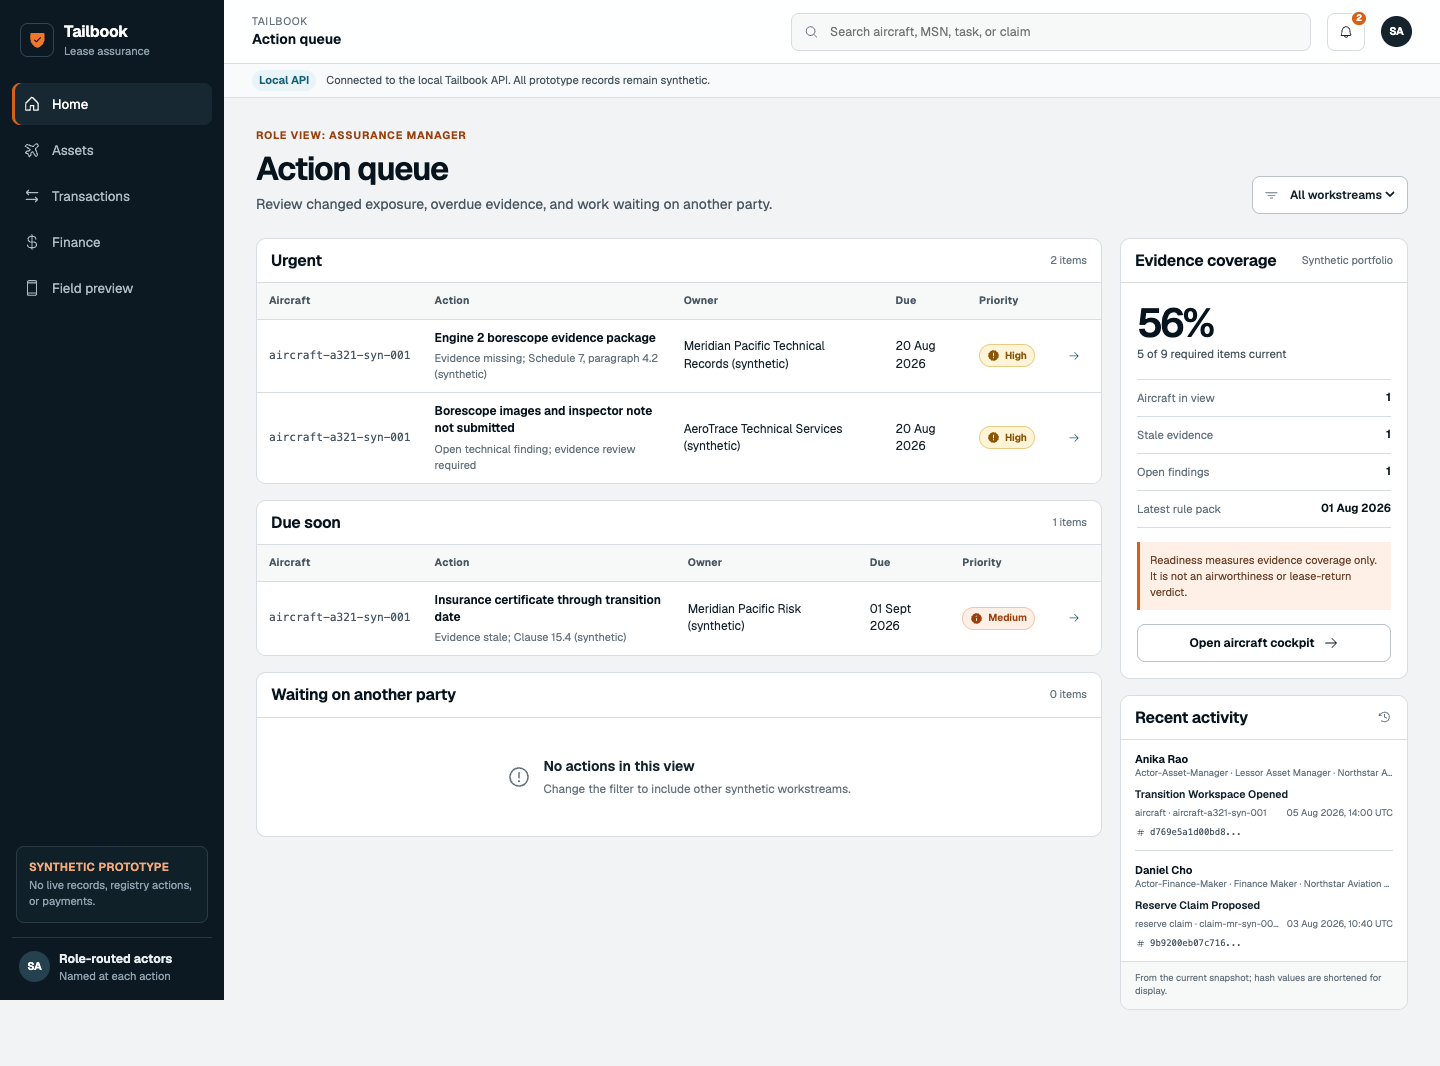Click the 2 items count in the Urgent header
1440x1066 pixels.
coord(1068,260)
